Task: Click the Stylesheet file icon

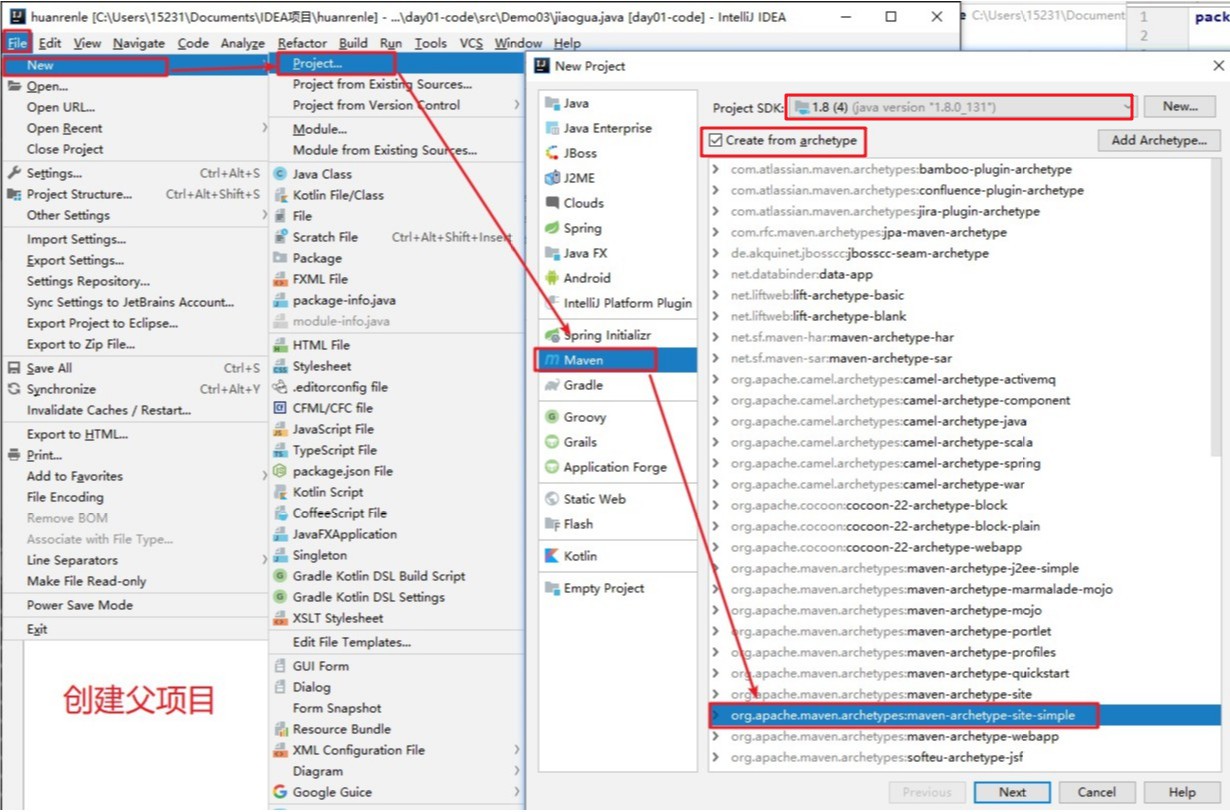Action: (x=280, y=366)
